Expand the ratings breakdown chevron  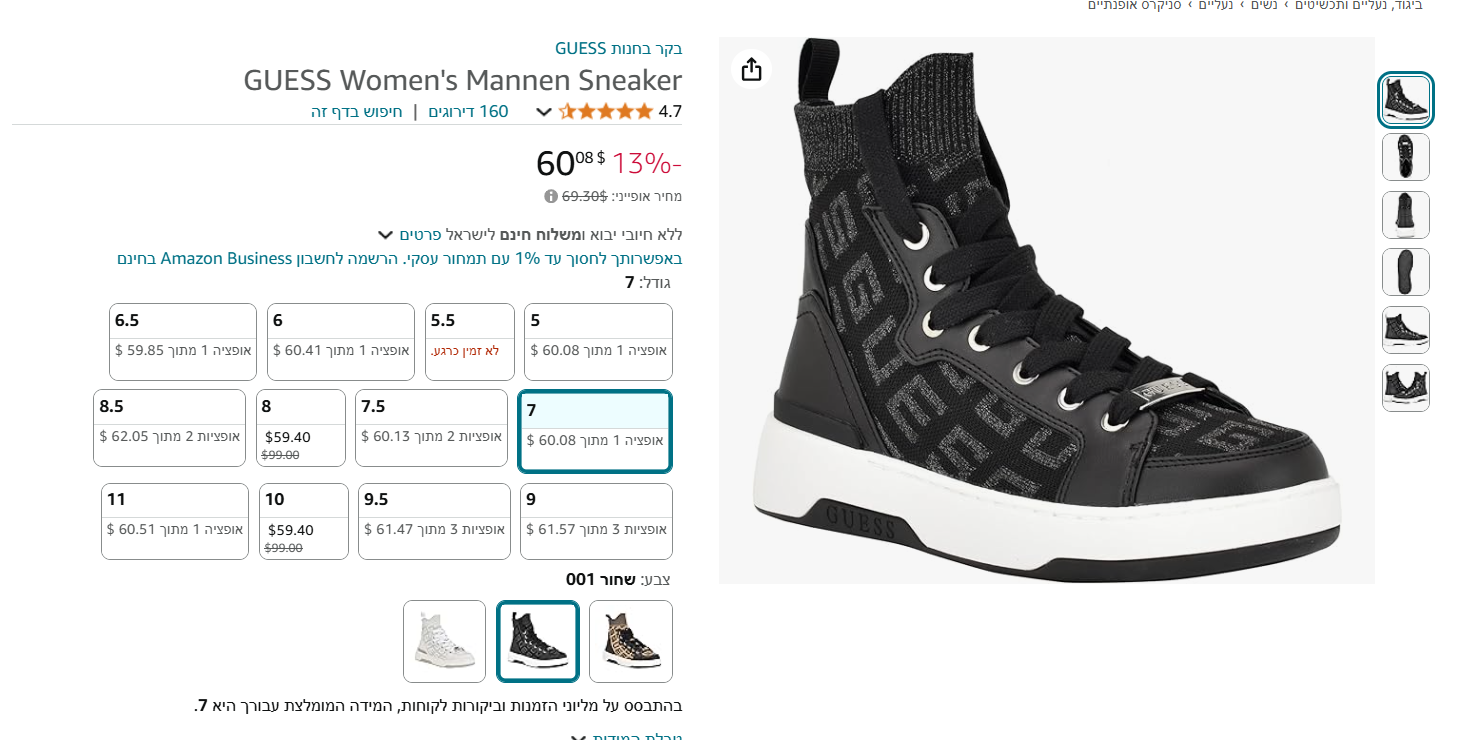(x=544, y=111)
